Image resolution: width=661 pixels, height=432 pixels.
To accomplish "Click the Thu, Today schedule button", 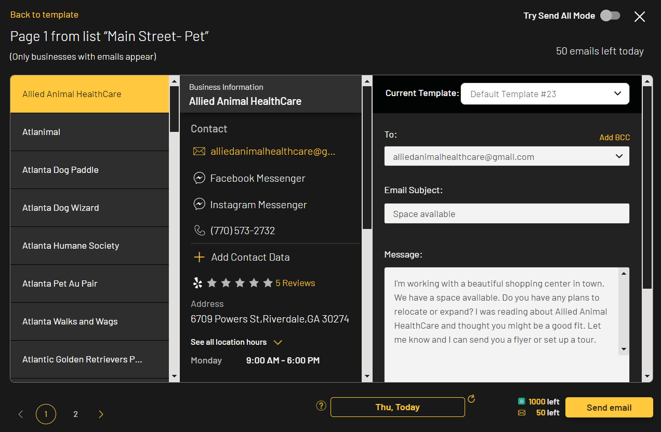I will click(398, 407).
